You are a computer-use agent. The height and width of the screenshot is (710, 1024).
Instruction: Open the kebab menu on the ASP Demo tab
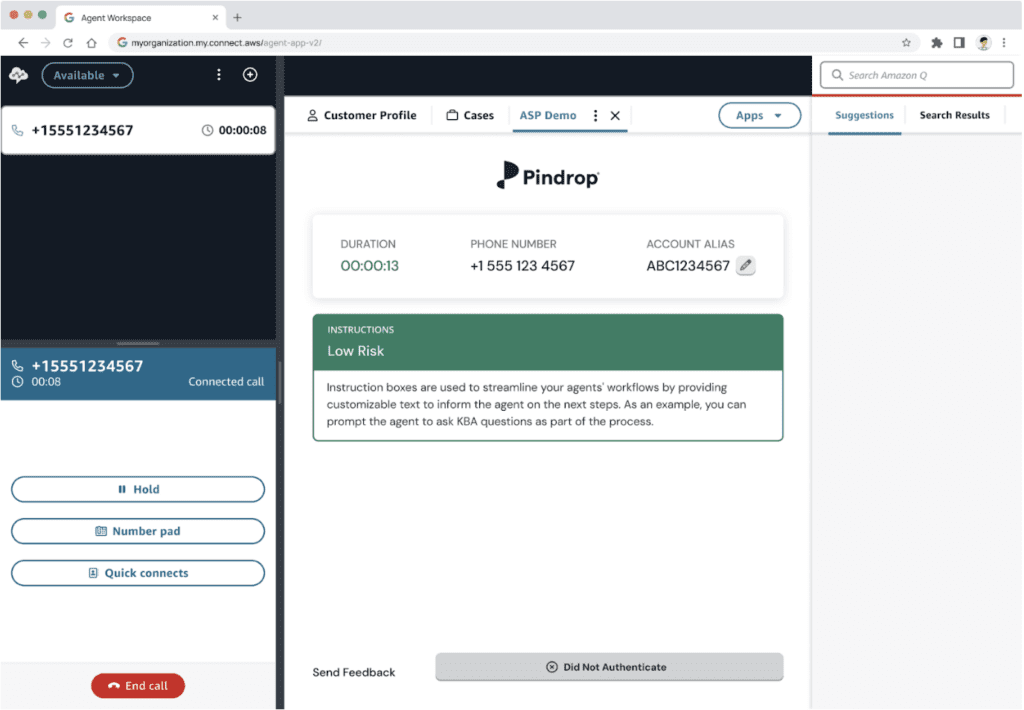click(594, 115)
